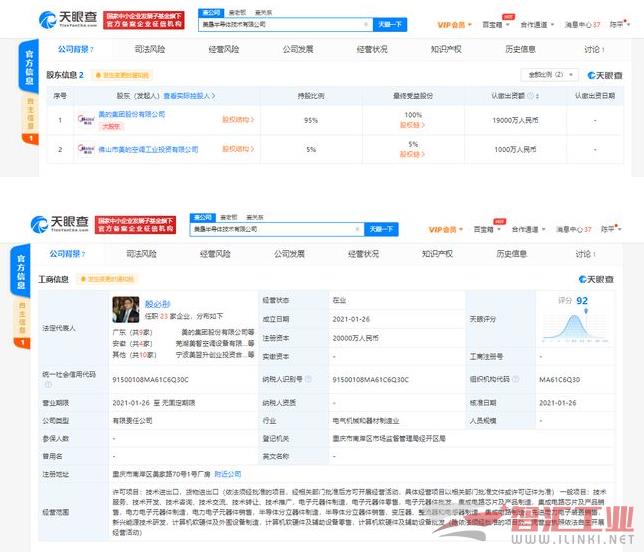This screenshot has width=644, height=554.
Task: Open shareholder 佛山市美的空调工业投资有限公司
Action: click(x=148, y=149)
